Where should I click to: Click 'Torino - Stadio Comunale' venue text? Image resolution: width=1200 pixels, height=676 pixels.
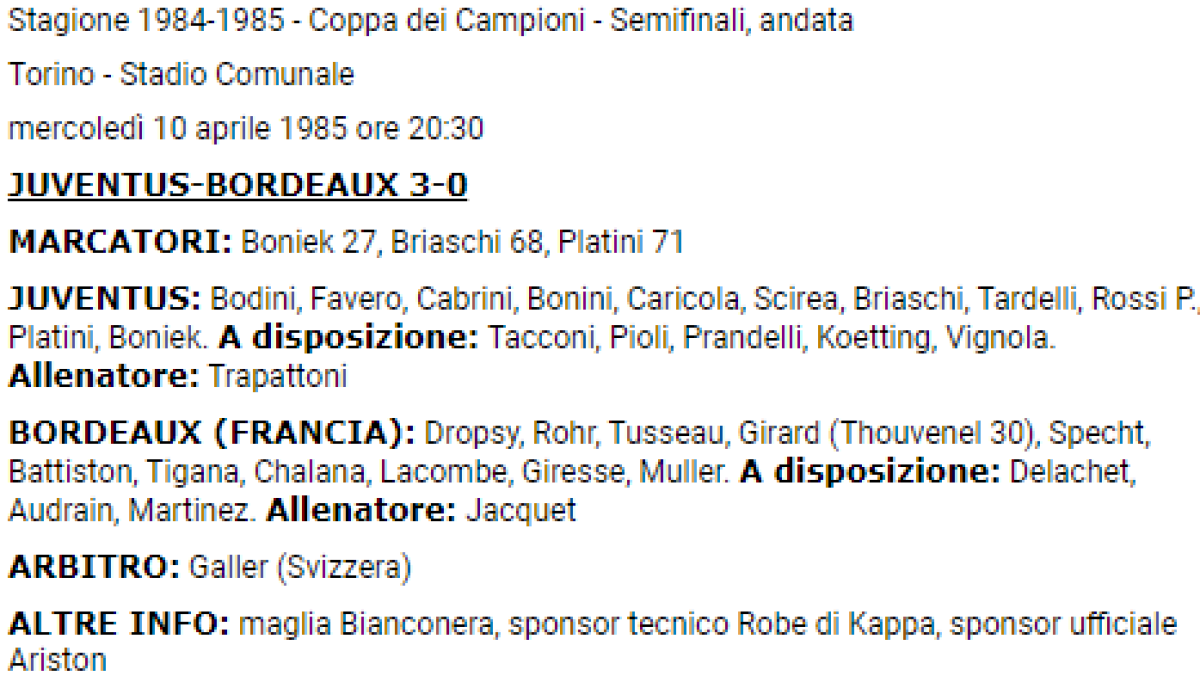(181, 75)
